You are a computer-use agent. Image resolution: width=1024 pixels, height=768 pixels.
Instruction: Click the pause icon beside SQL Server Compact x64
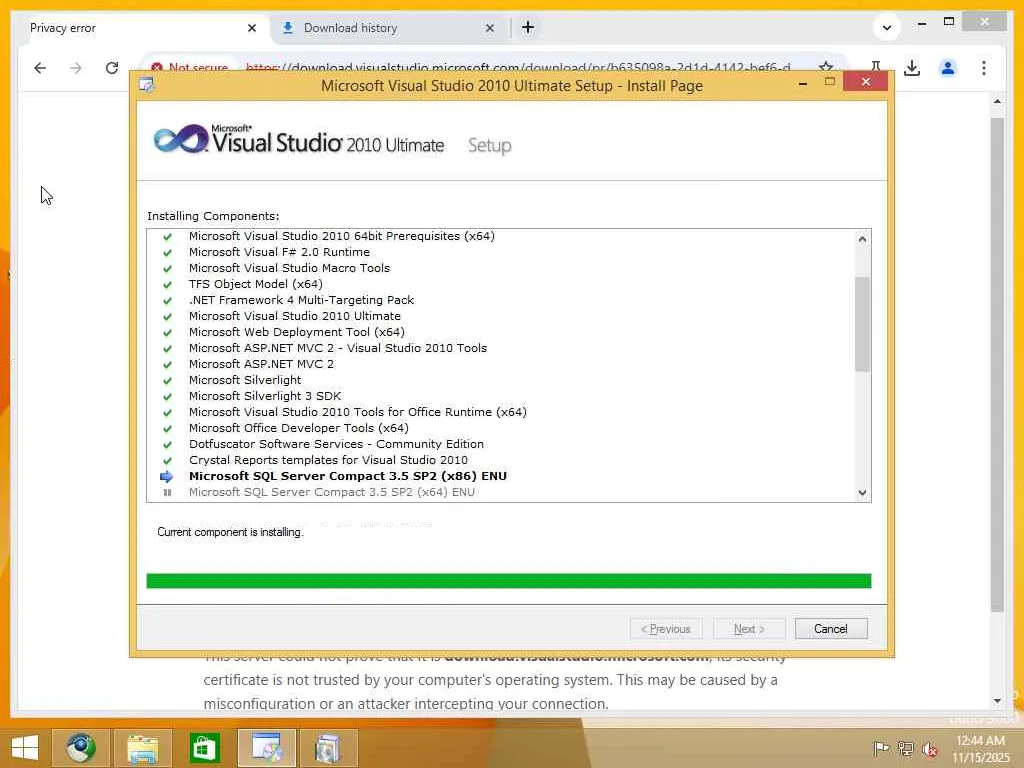[167, 492]
